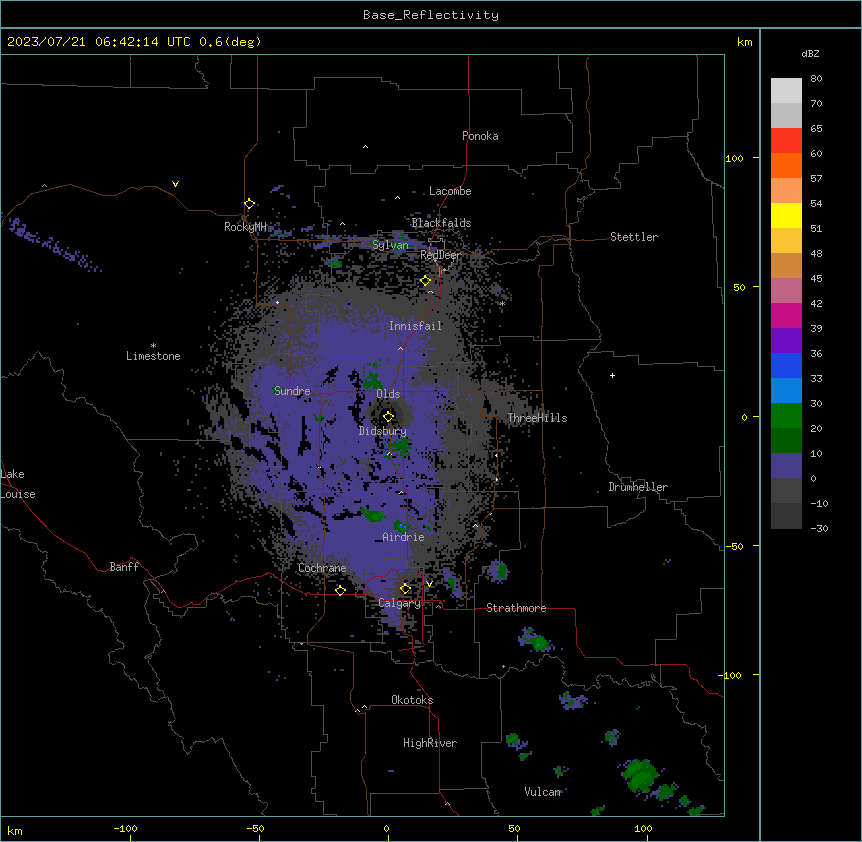
Task: Click the Lake Louise label
Action: [18, 484]
